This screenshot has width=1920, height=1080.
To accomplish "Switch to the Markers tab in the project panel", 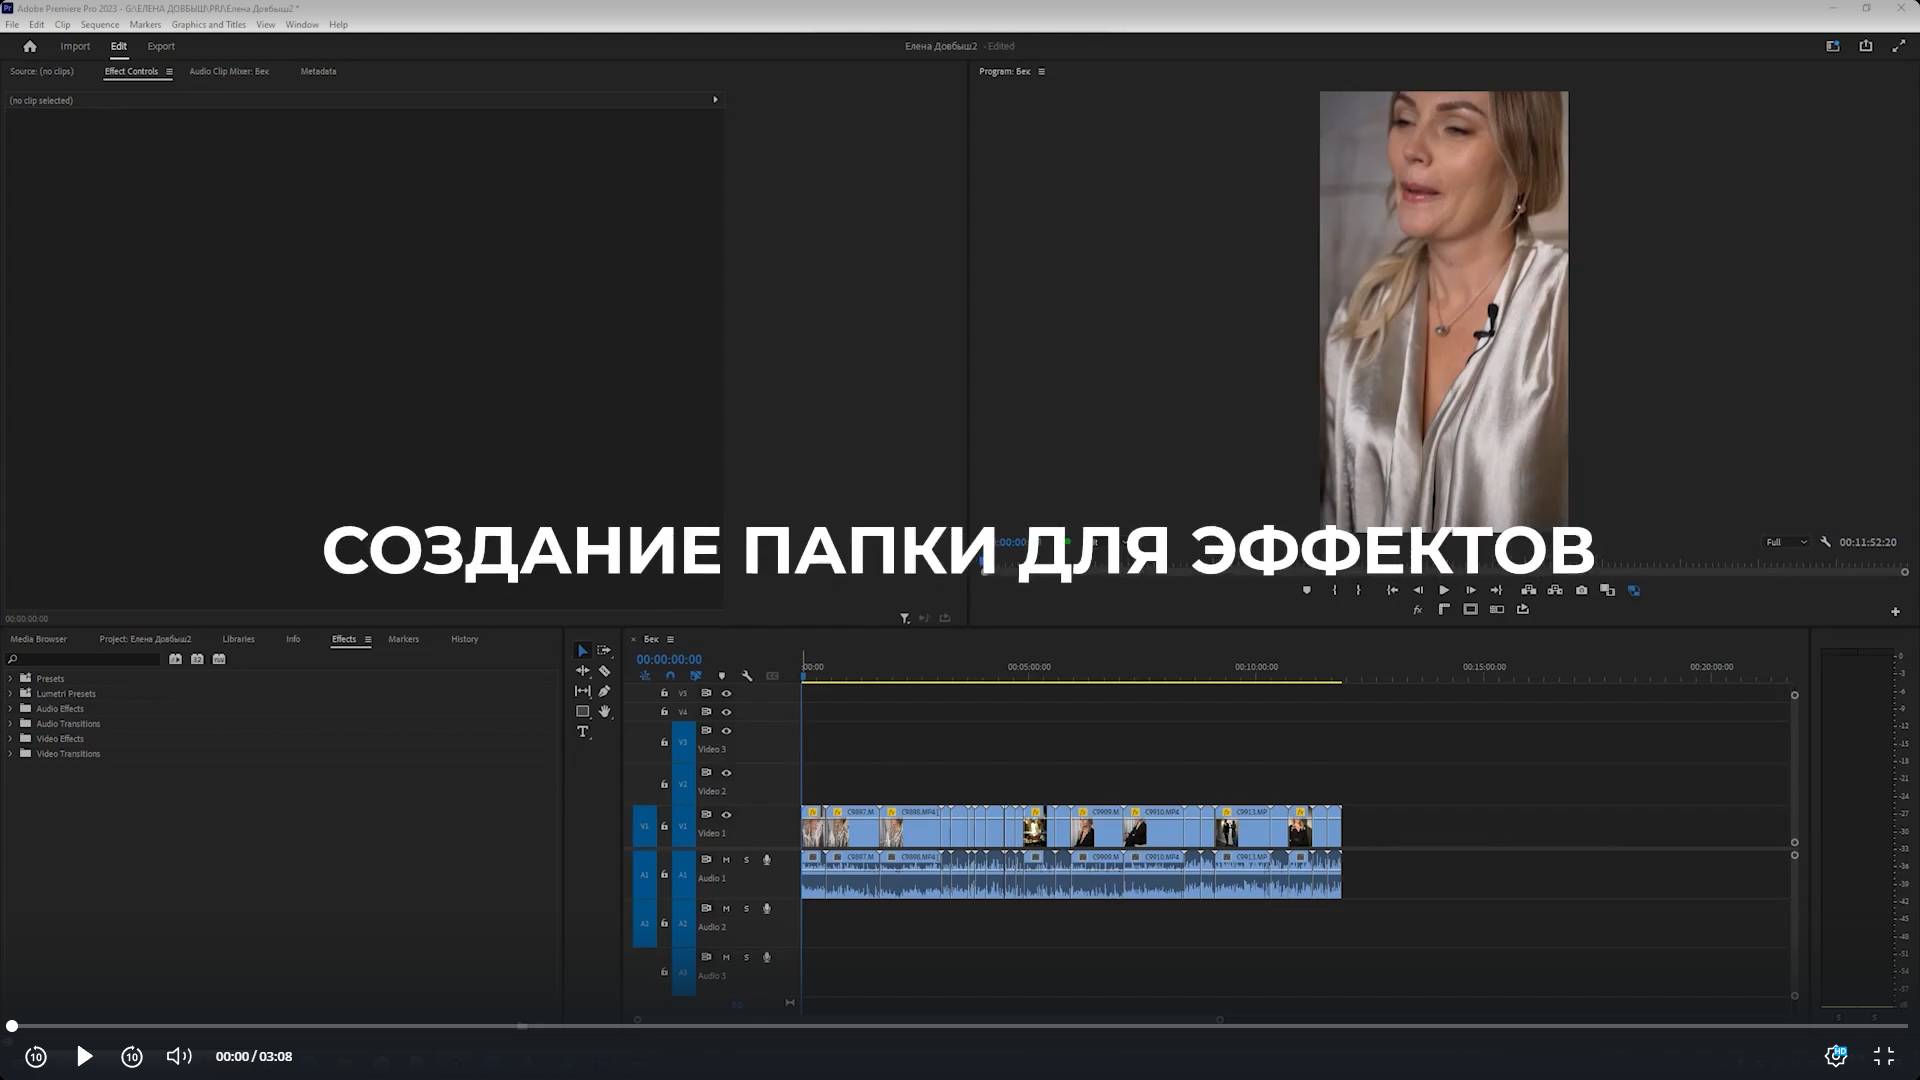I will [x=403, y=639].
